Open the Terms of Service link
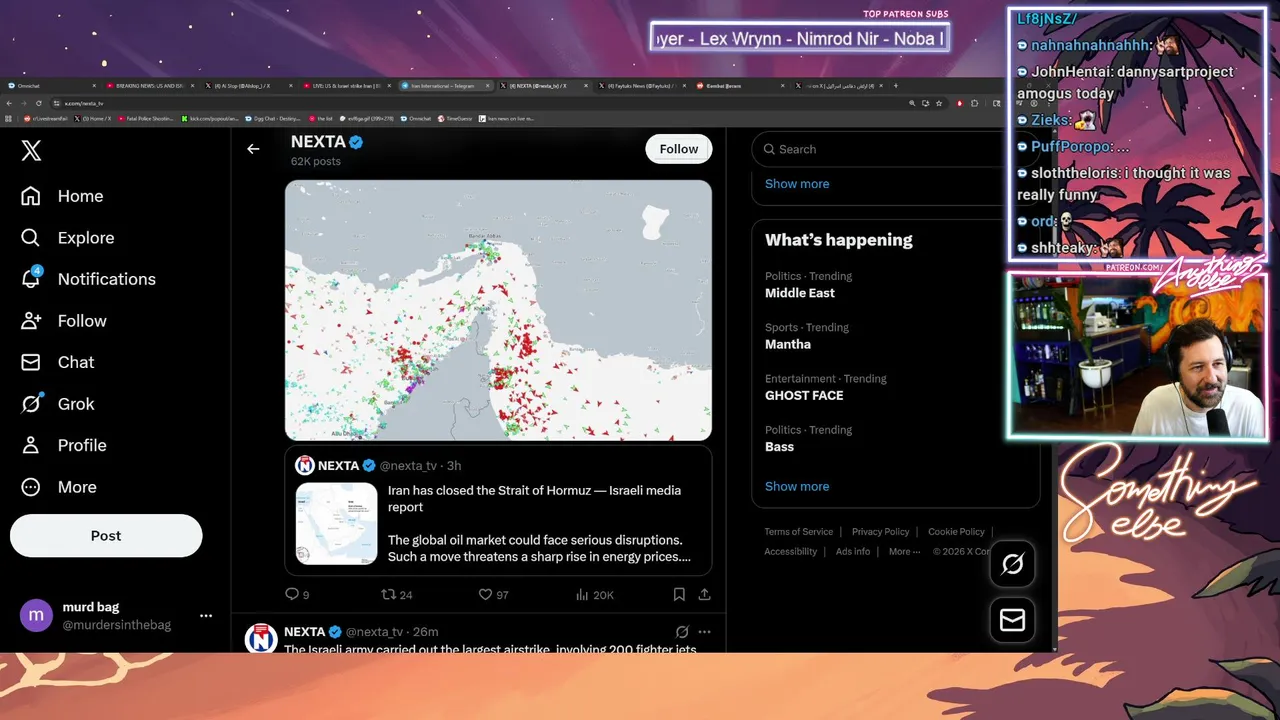 [x=799, y=532]
